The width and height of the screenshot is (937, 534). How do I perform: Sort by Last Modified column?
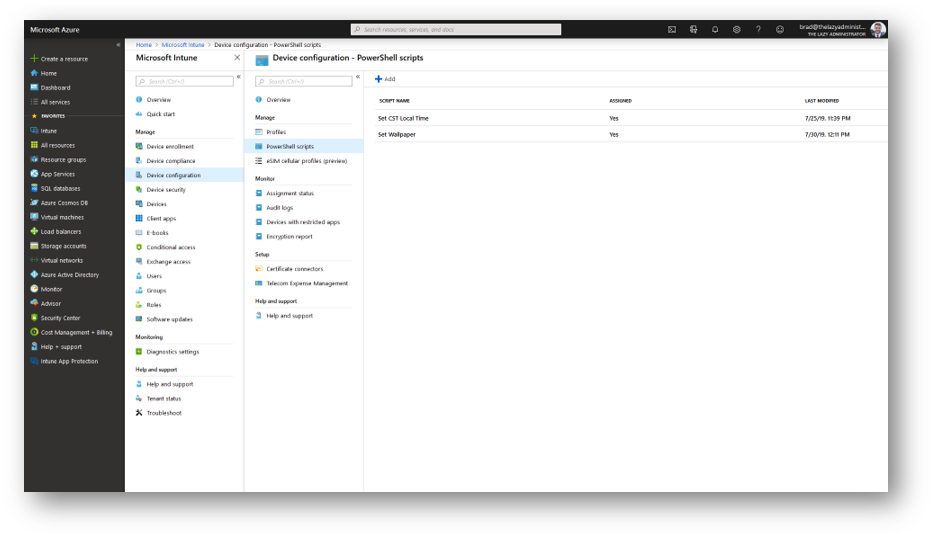[822, 101]
